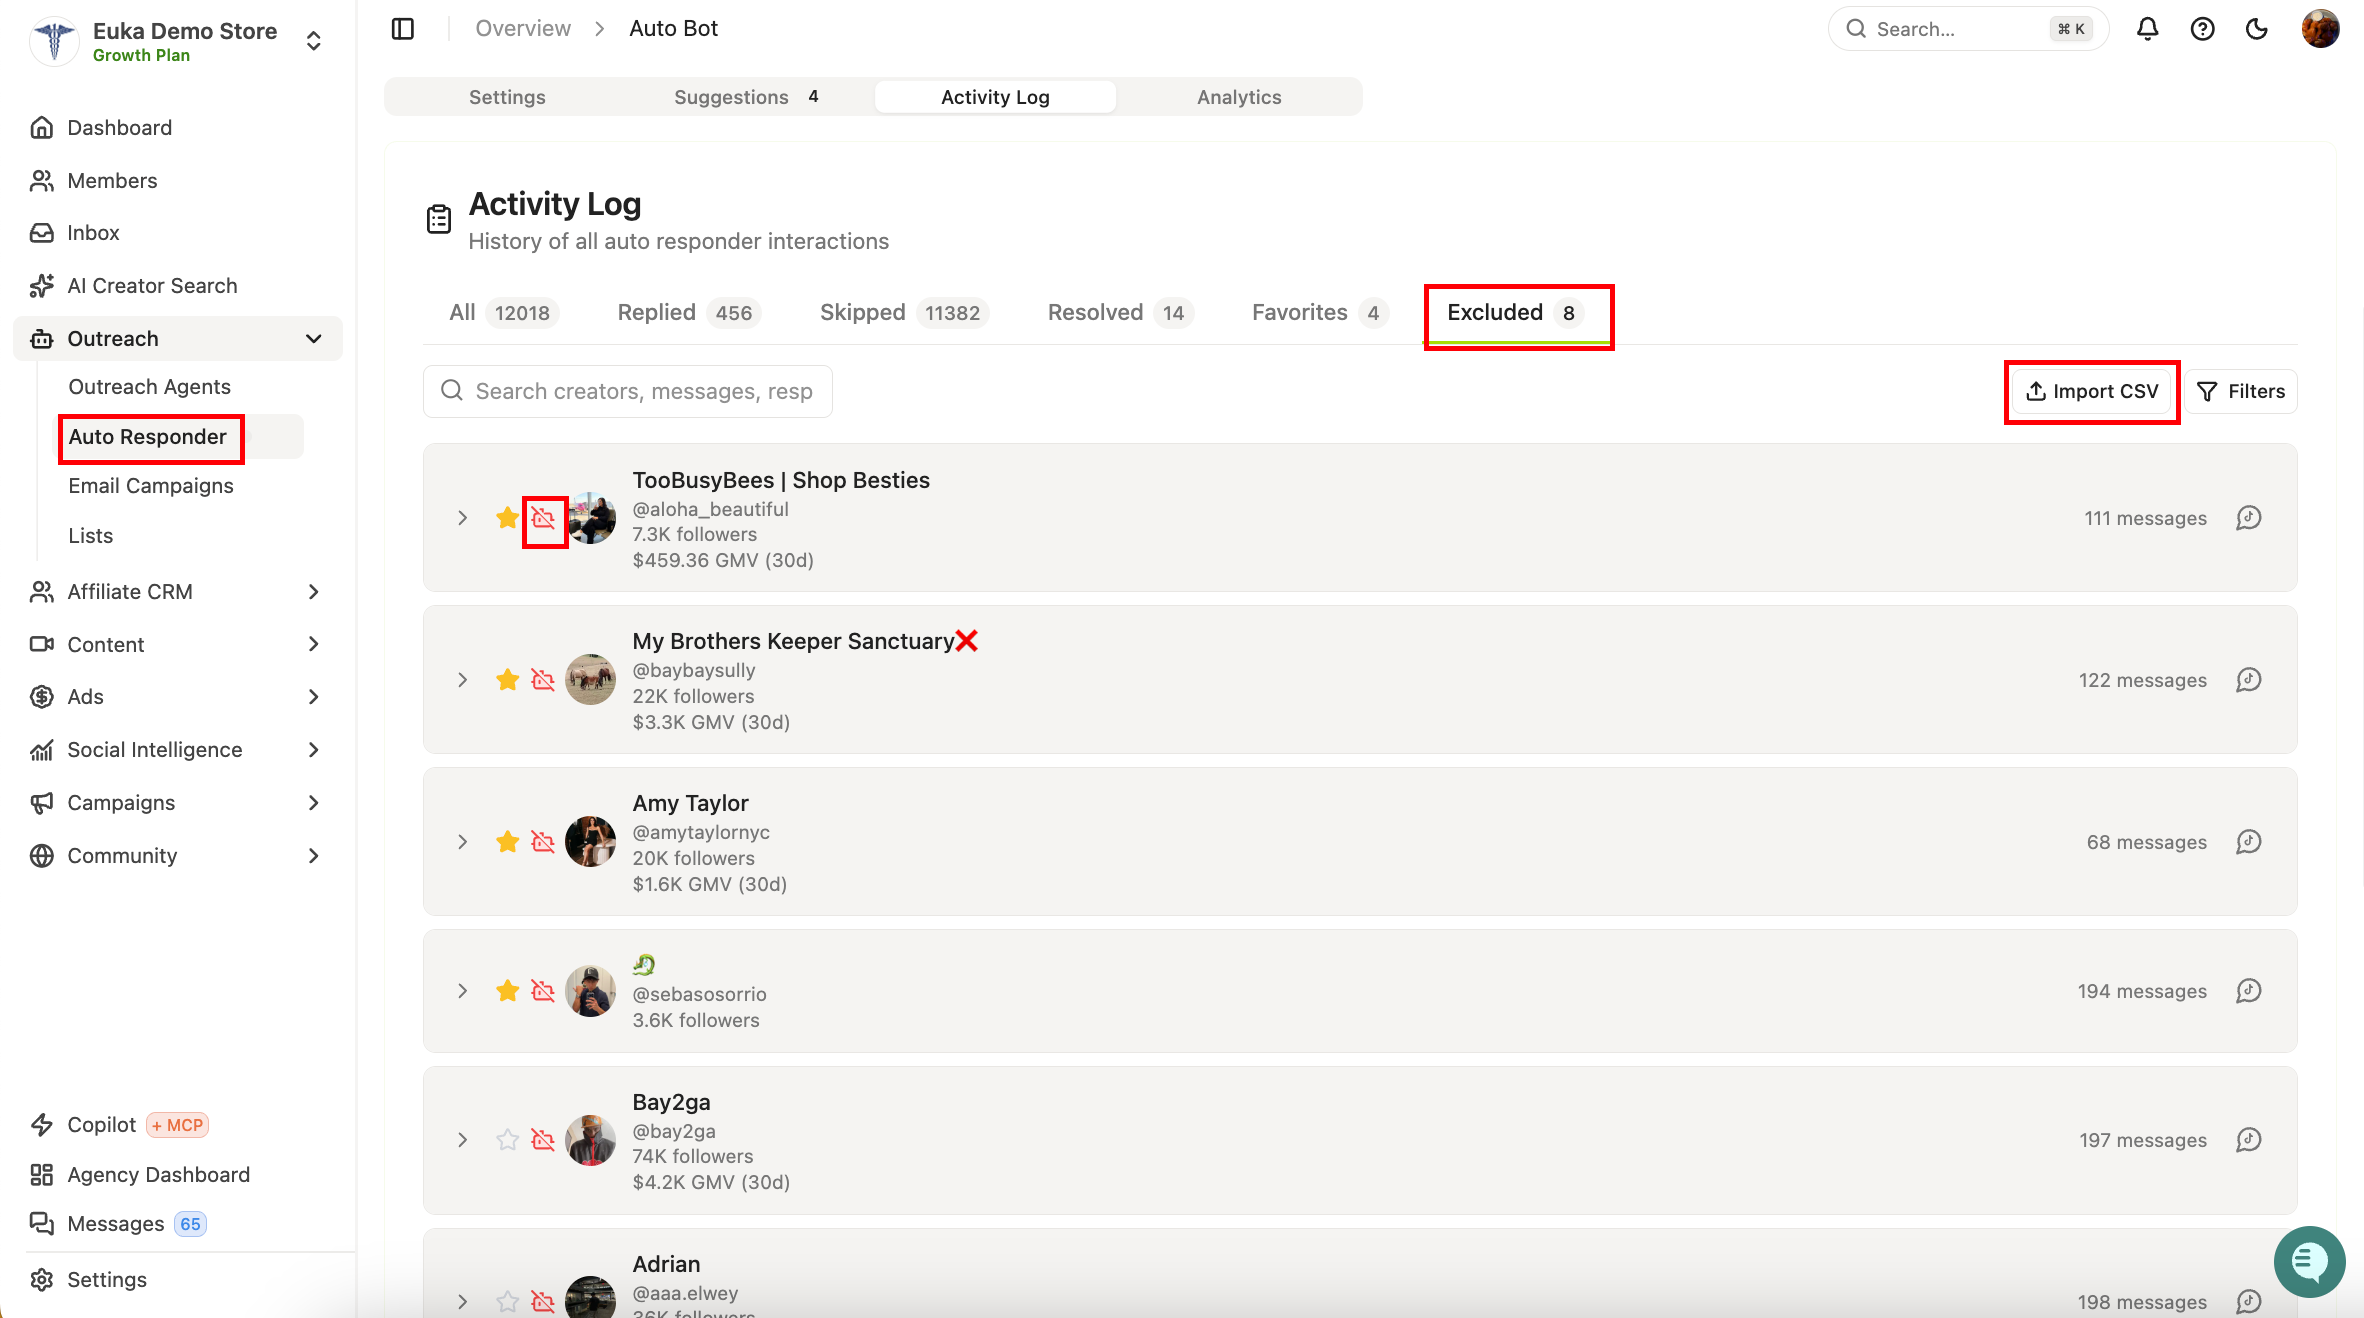This screenshot has height=1318, width=2364.
Task: Click the Import CSV button
Action: [x=2092, y=391]
